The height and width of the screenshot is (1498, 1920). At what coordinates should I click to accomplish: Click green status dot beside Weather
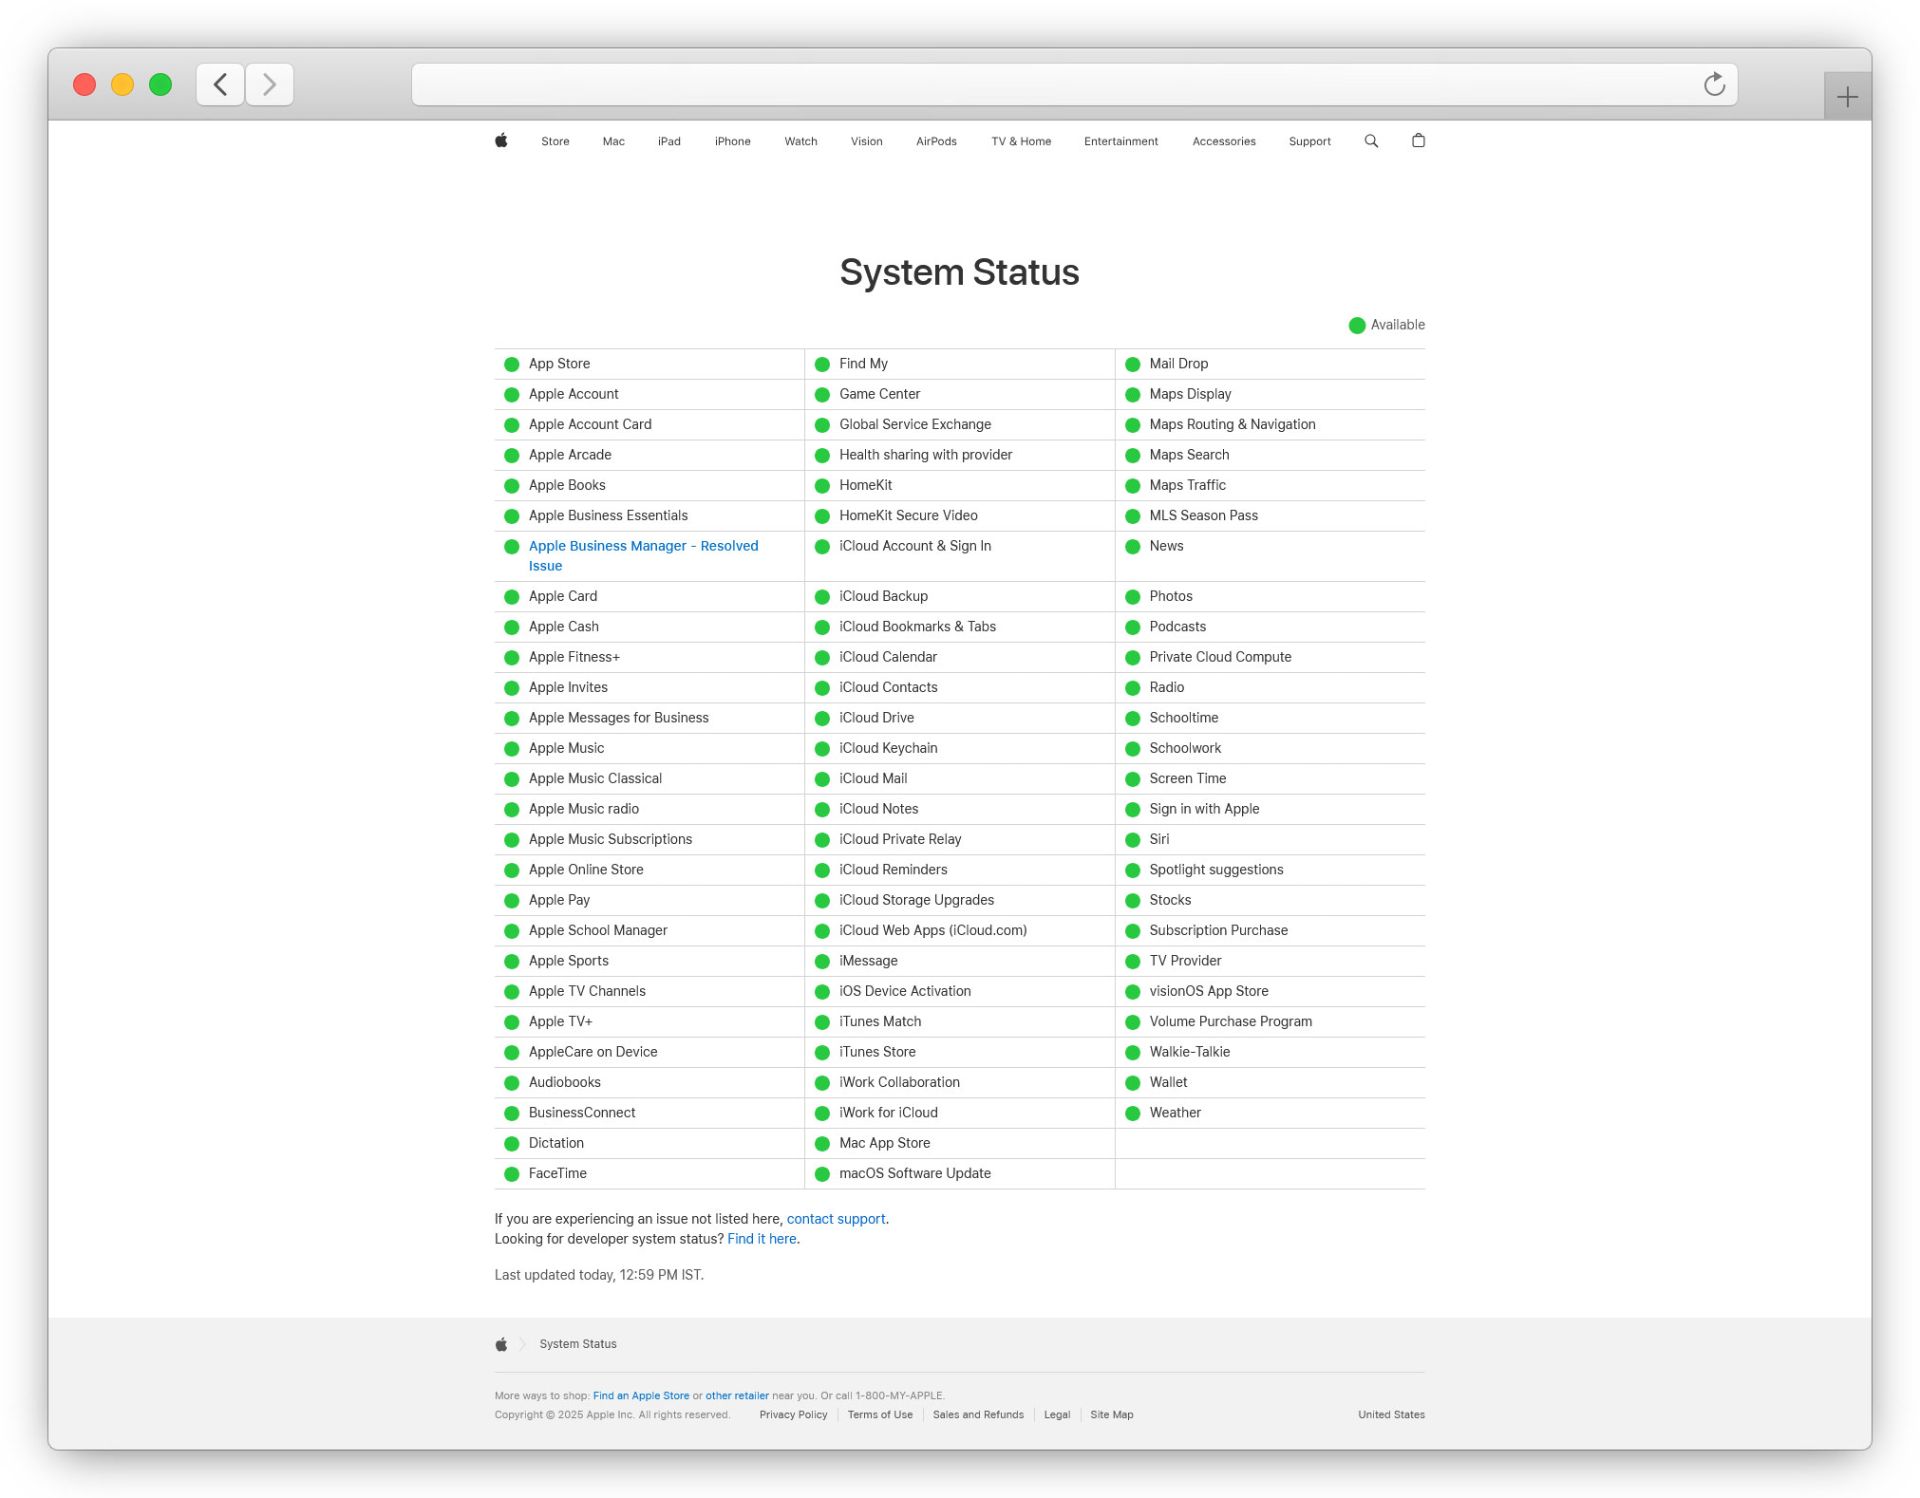1132,1113
